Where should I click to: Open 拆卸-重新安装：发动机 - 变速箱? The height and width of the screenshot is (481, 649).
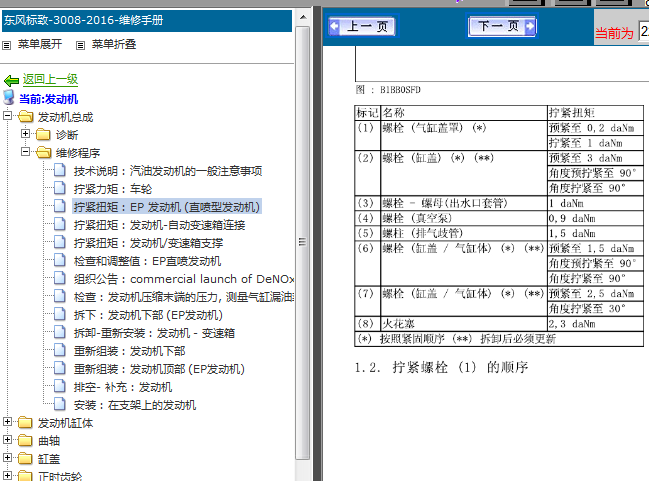pos(154,333)
